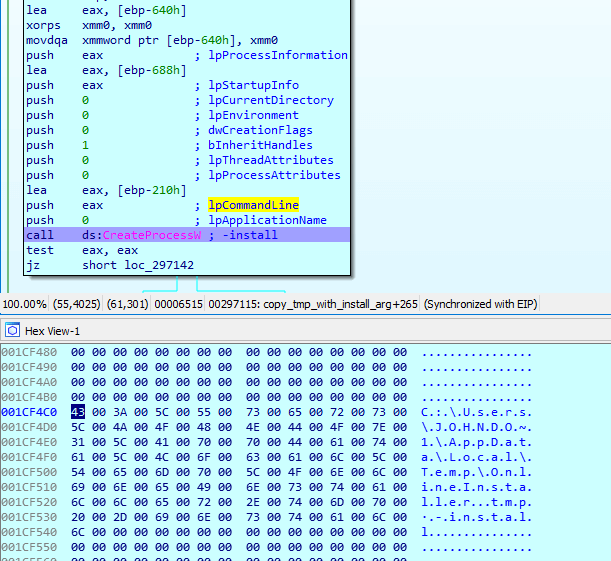Click the lpEnvironment comment

point(253,115)
